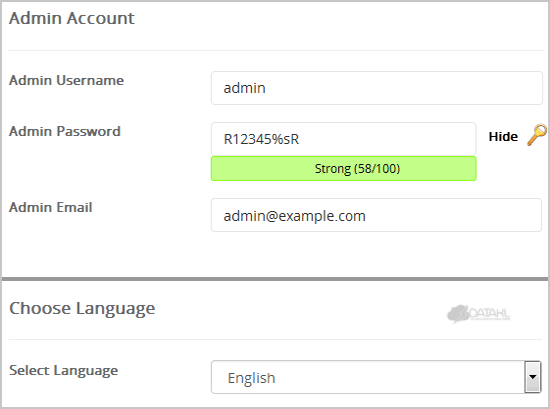Click the admin@example.com text in email field
Viewport: 550px width, 409px height.
click(x=295, y=216)
